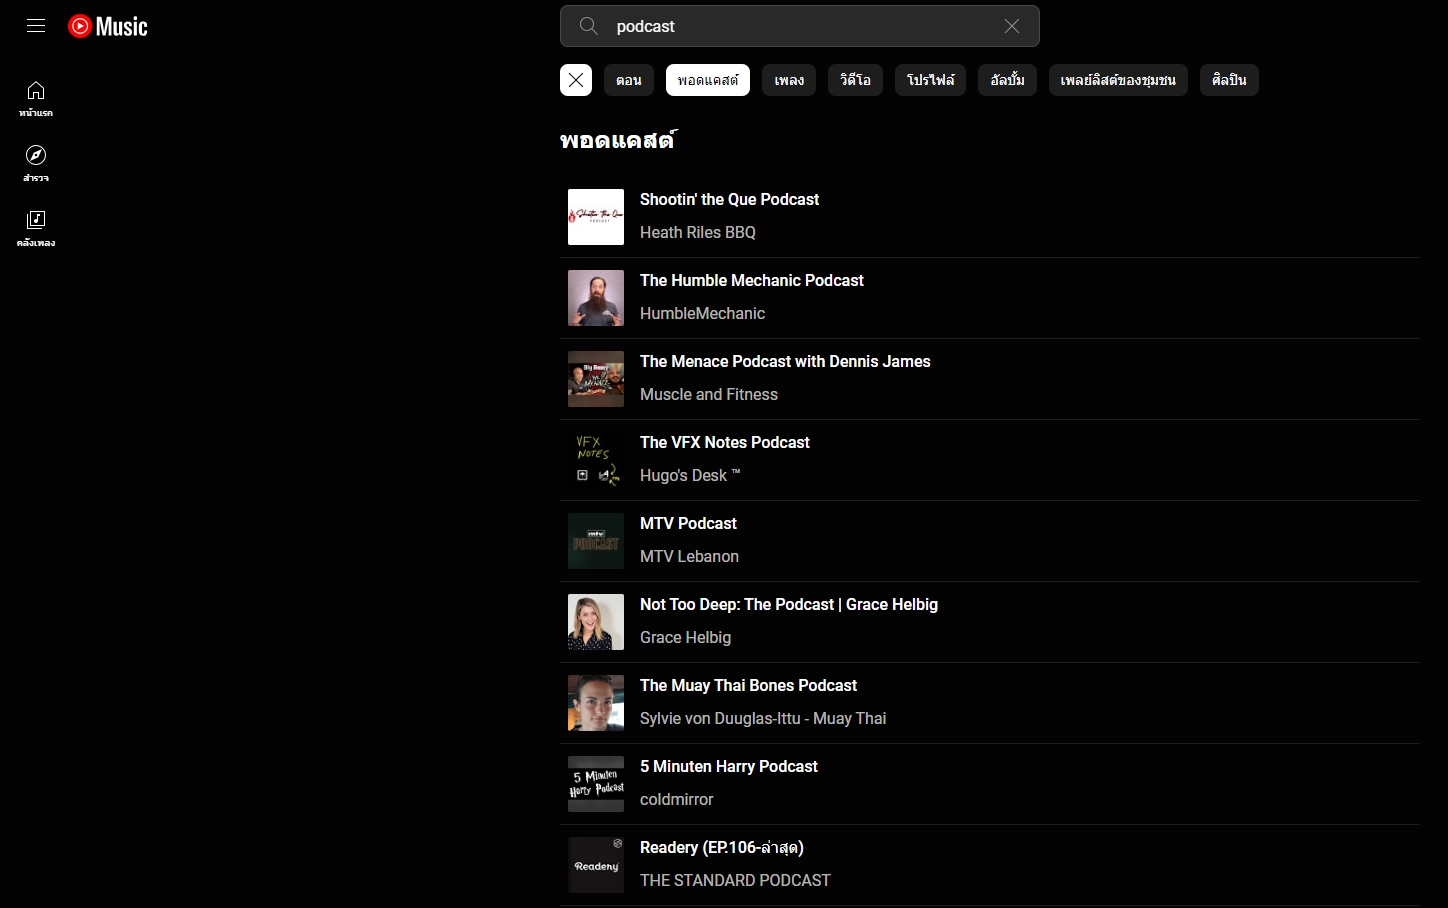Viewport: 1448px width, 908px height.
Task: Open The Humble Mechanic Podcast thumbnail
Action: 596,298
